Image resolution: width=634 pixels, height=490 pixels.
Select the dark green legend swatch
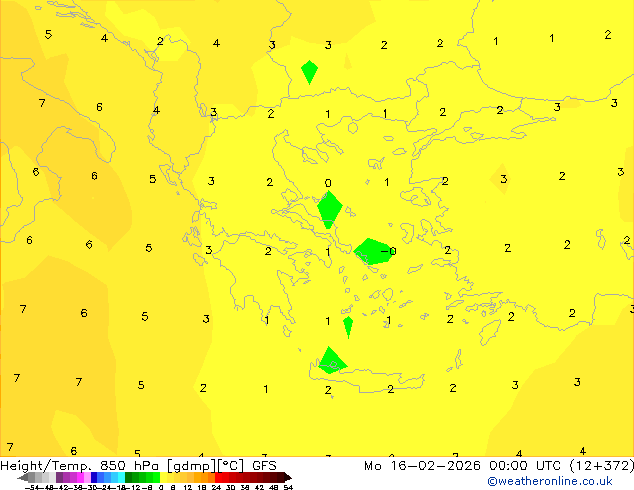(129, 477)
